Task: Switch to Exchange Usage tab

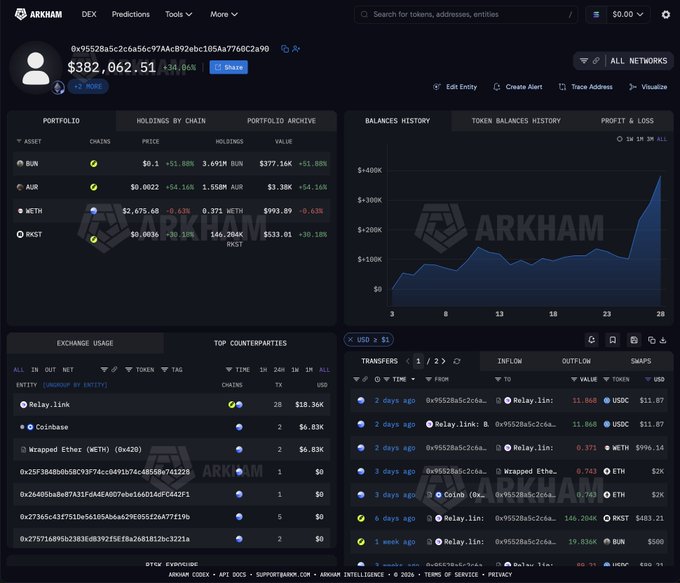Action: [85, 343]
